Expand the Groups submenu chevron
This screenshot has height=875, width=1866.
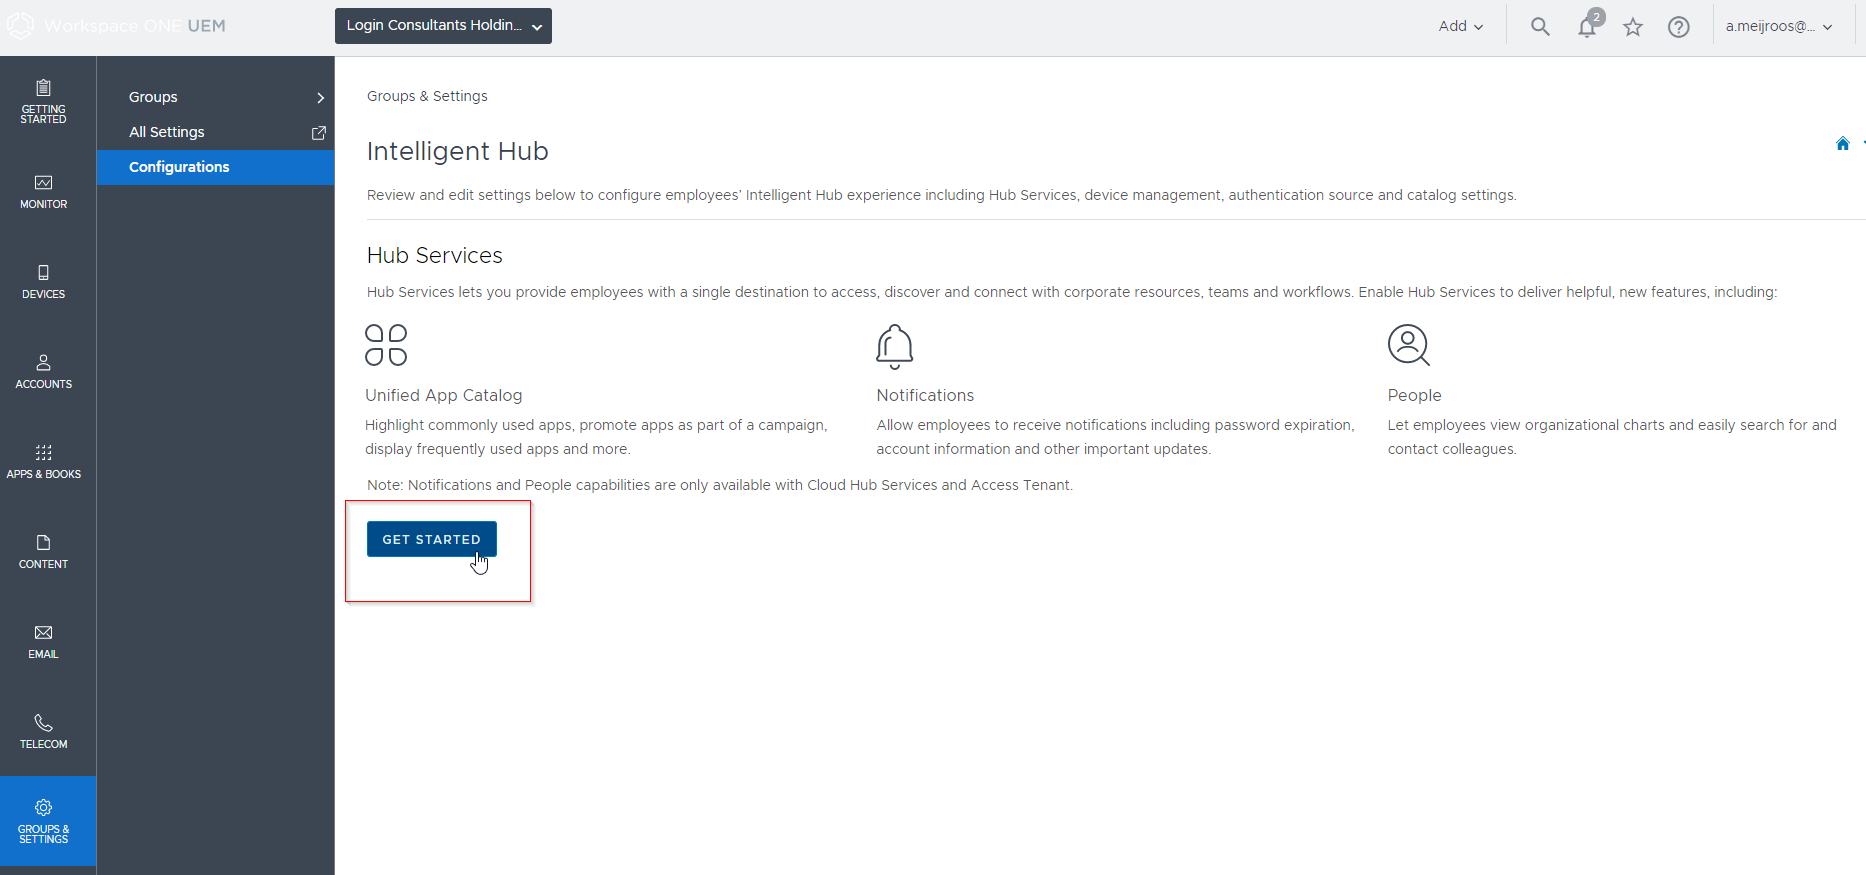(320, 97)
